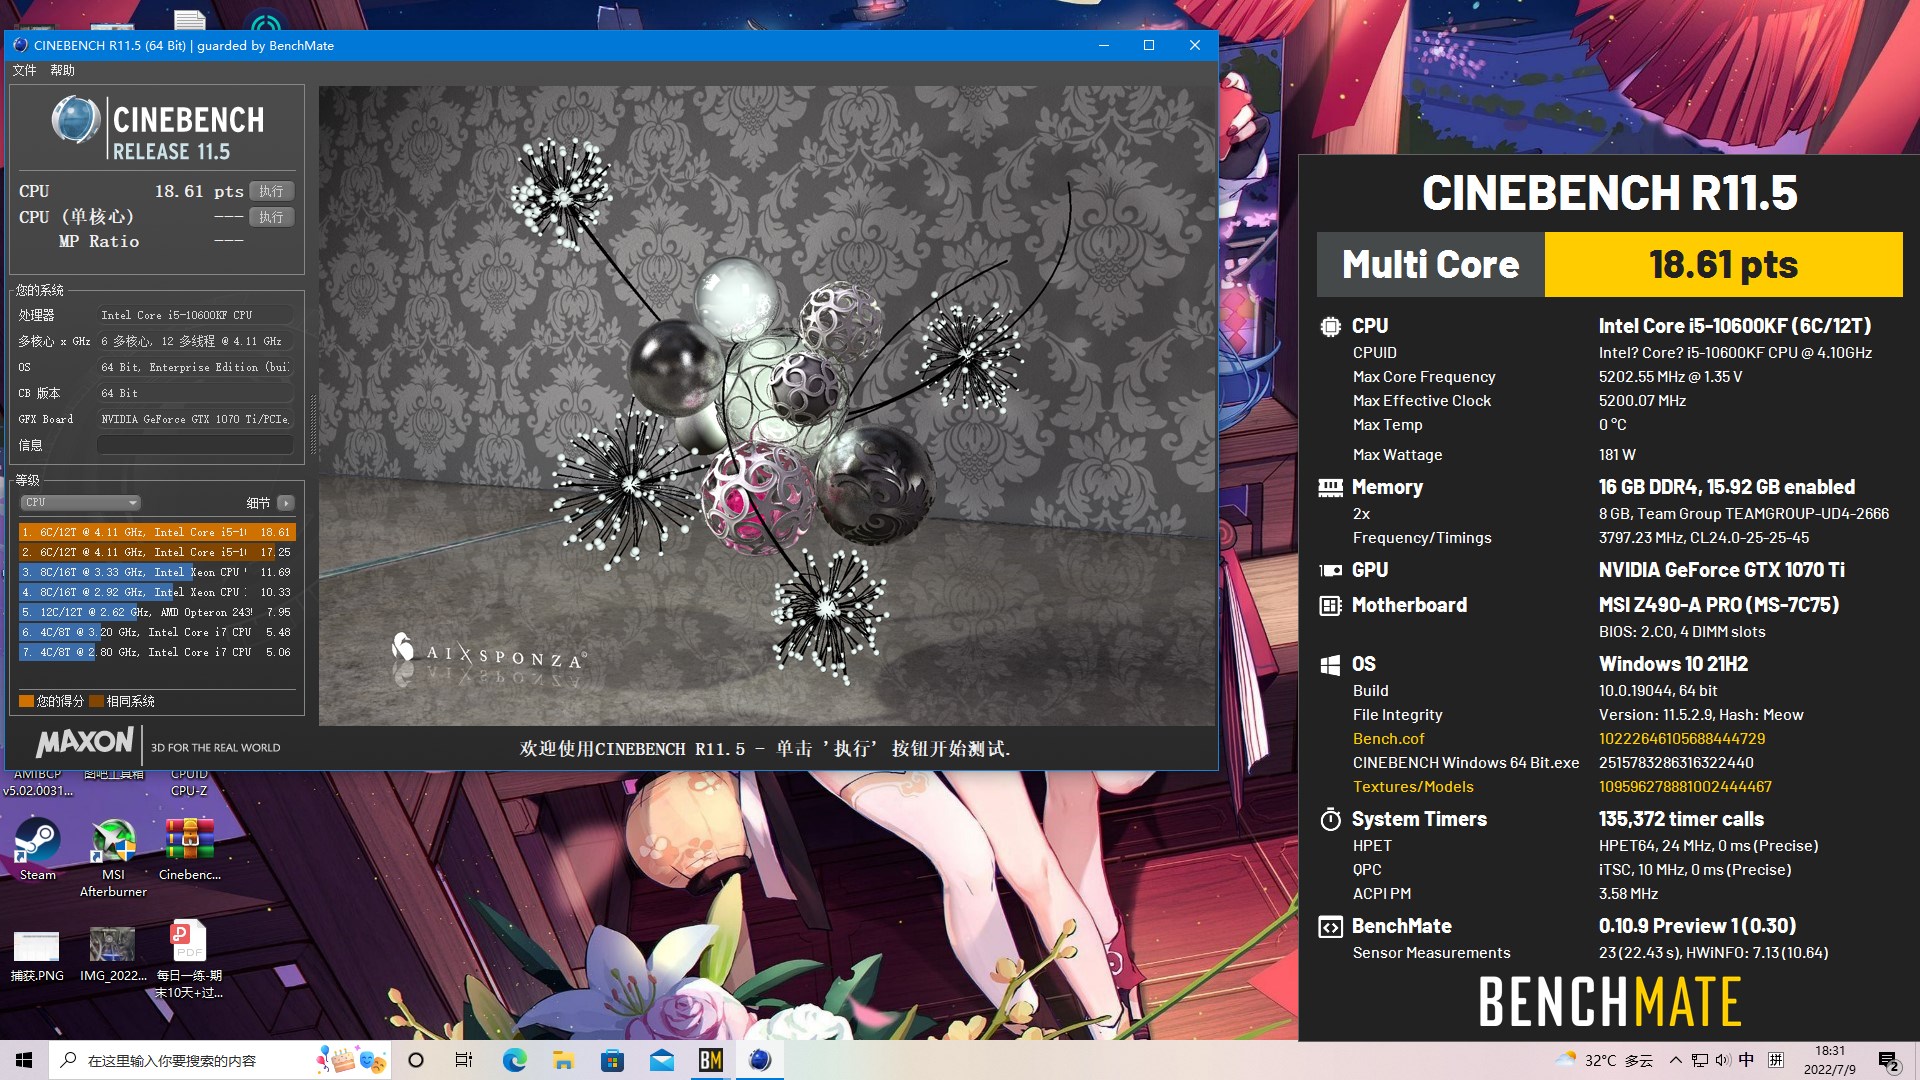Launch the MSI Afterburner desktop shortcut
Screen dimensions: 1920x1080
point(113,858)
